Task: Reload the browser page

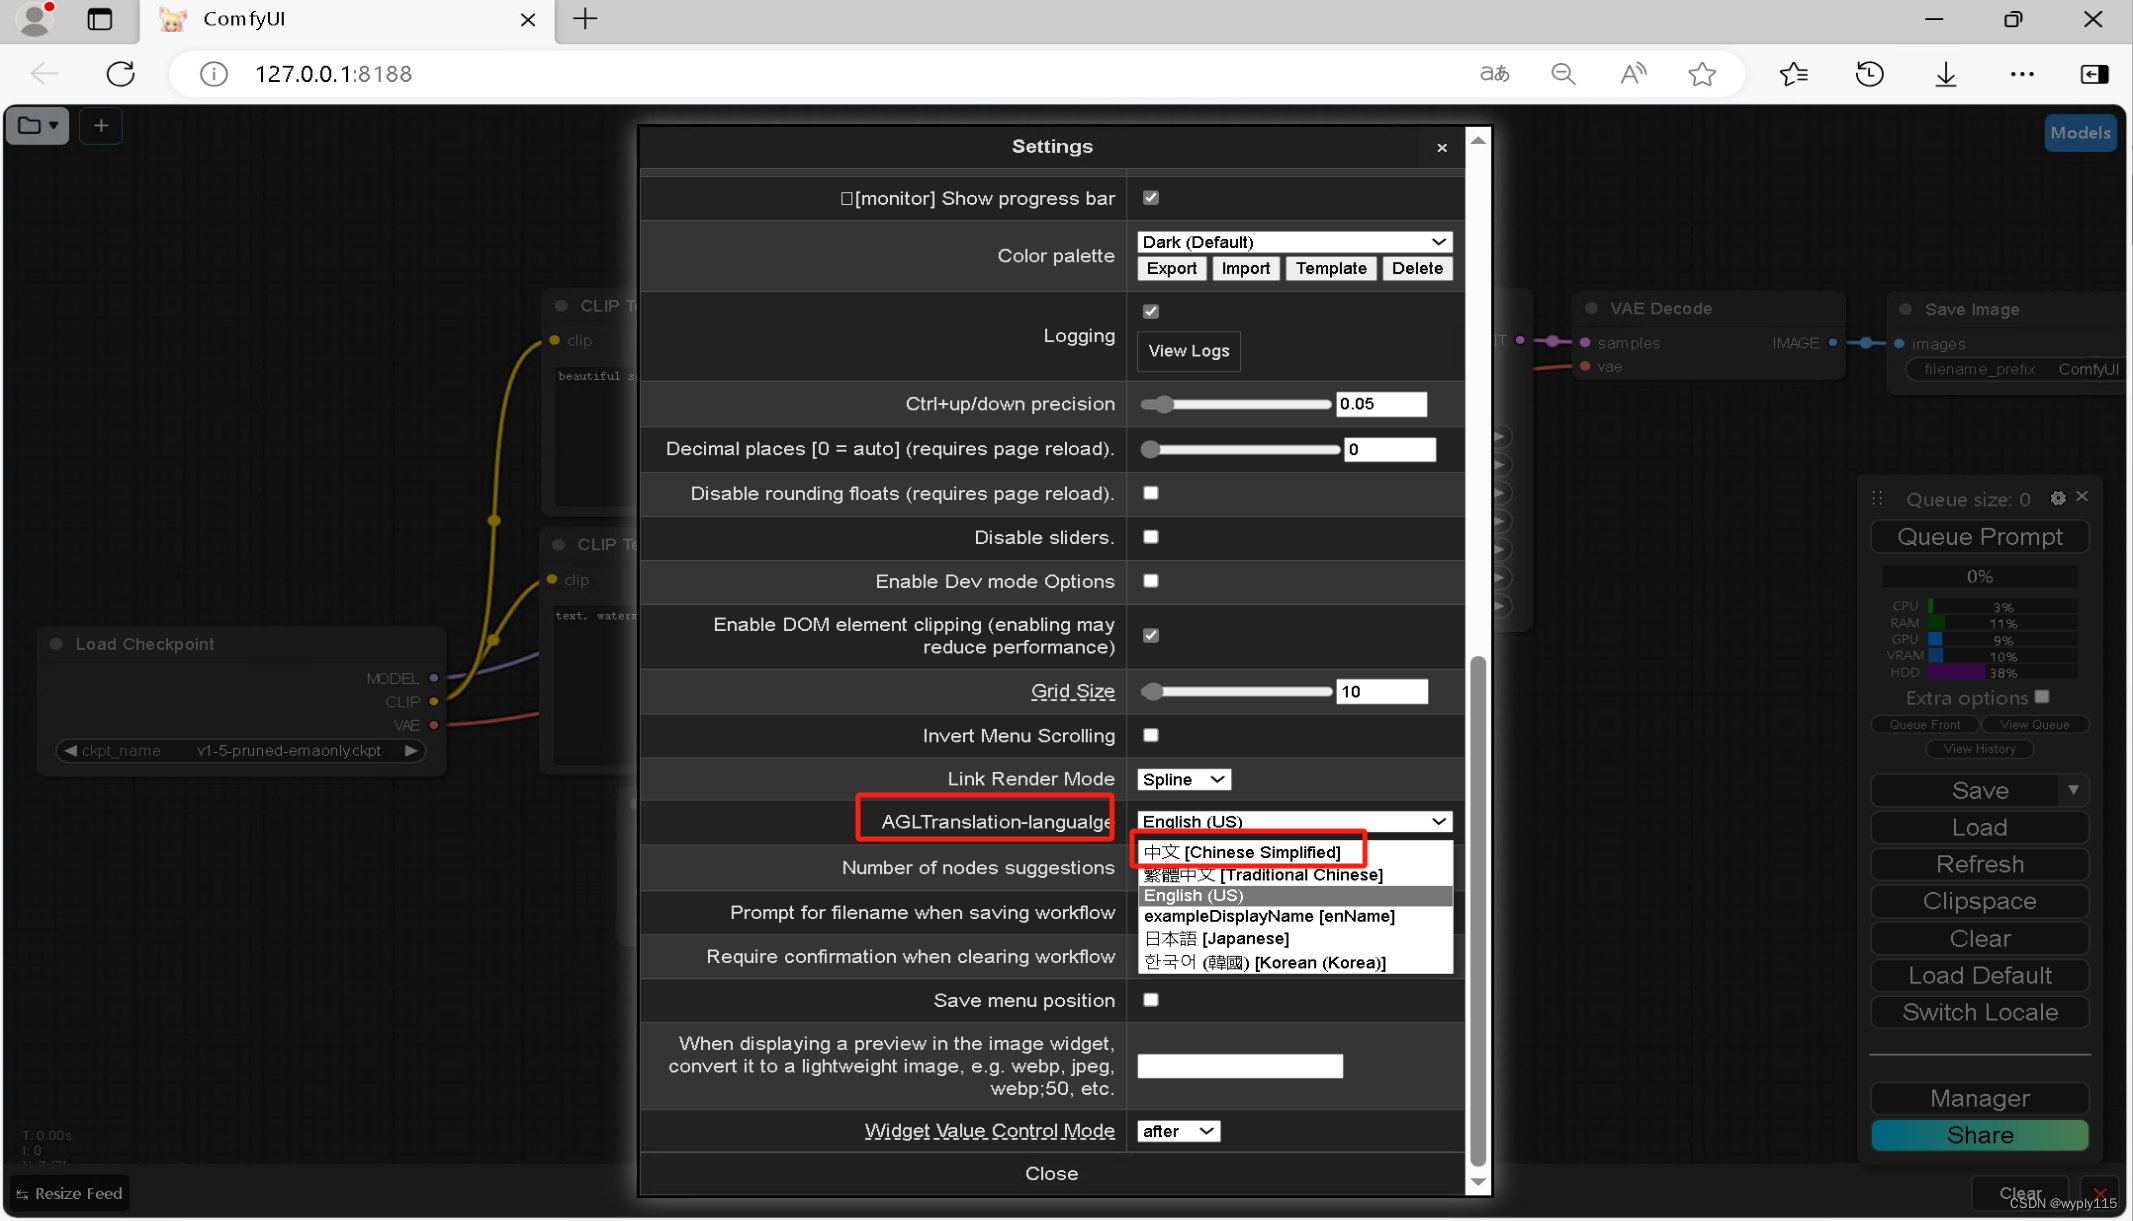Action: (120, 74)
